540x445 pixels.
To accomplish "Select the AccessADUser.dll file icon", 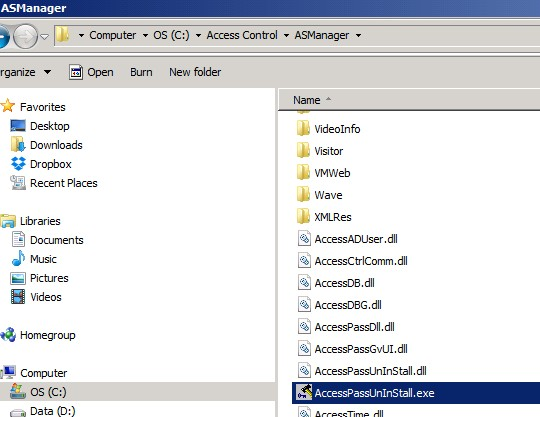I will pyautogui.click(x=304, y=239).
